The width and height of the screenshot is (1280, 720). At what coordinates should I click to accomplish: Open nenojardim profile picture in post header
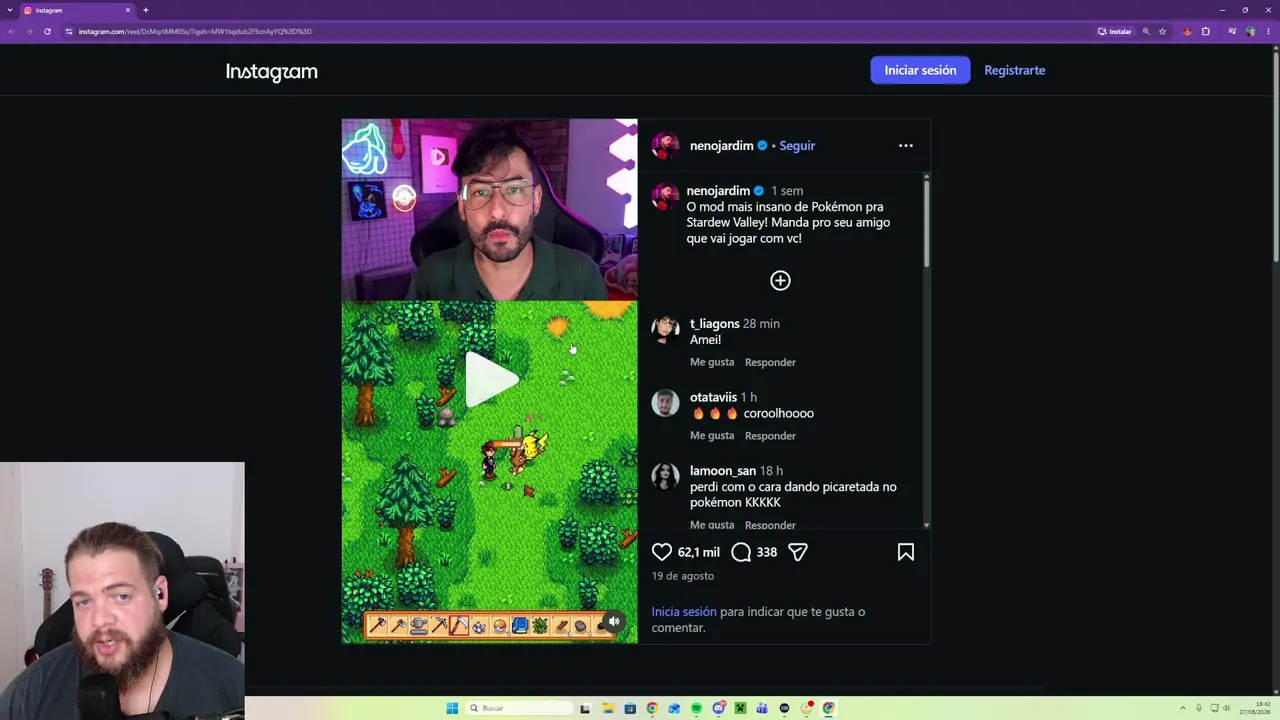click(665, 145)
